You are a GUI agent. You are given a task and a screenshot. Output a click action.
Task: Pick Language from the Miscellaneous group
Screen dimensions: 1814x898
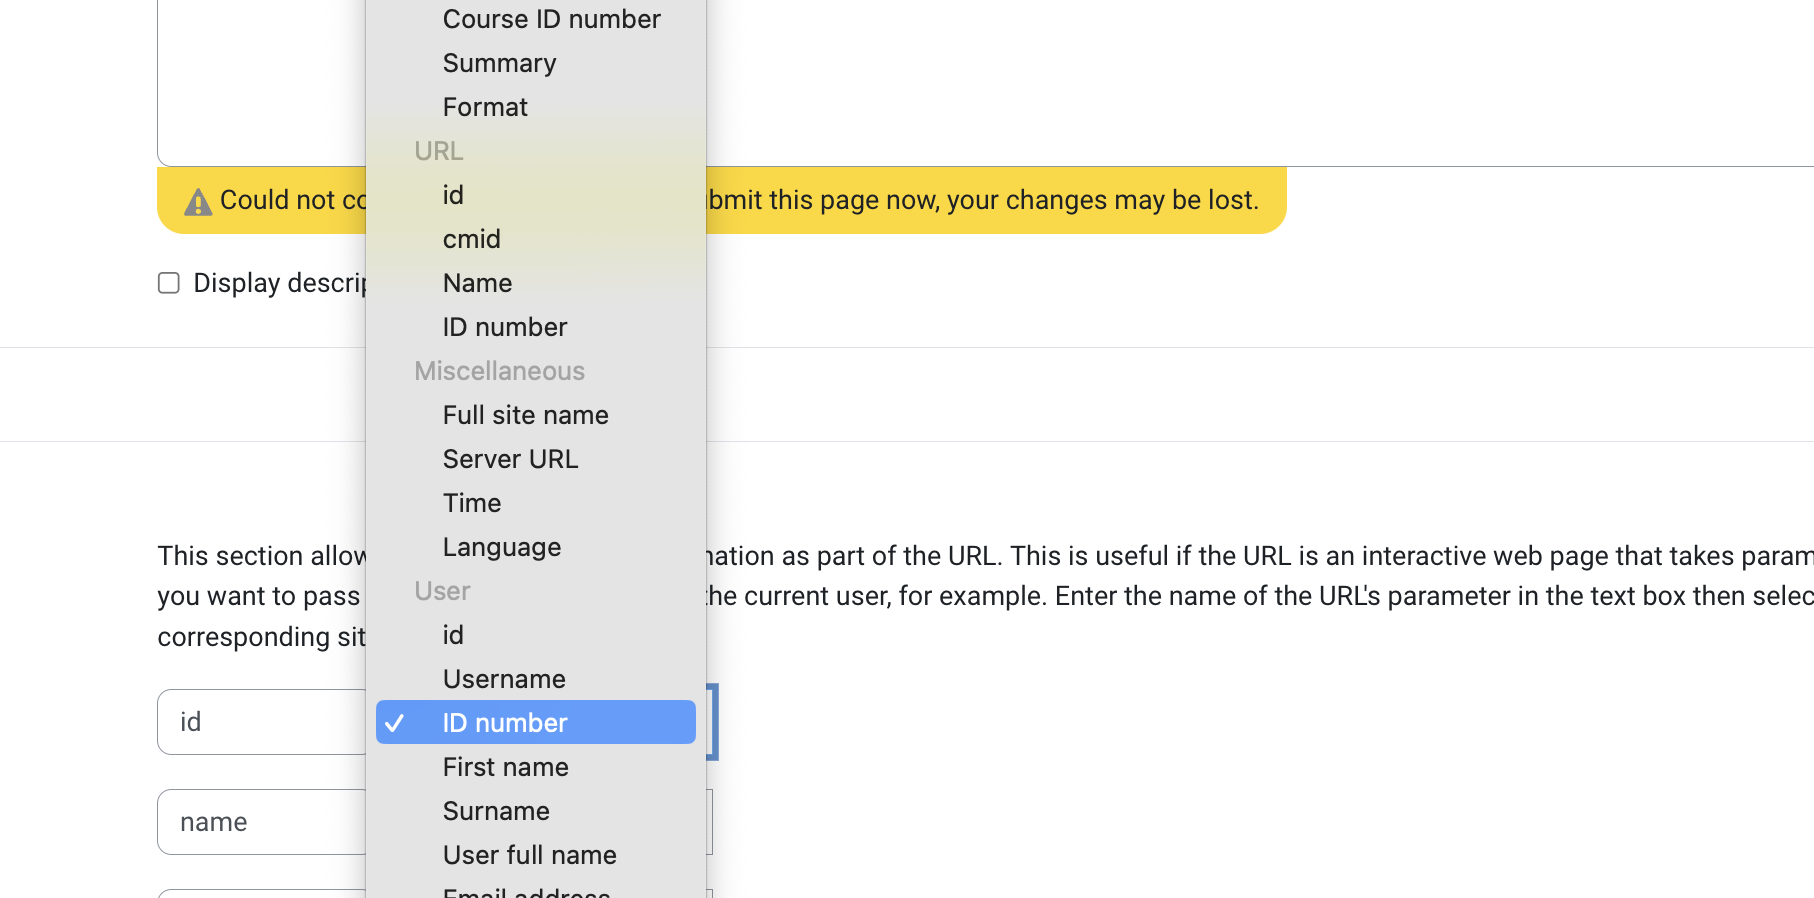coord(501,547)
